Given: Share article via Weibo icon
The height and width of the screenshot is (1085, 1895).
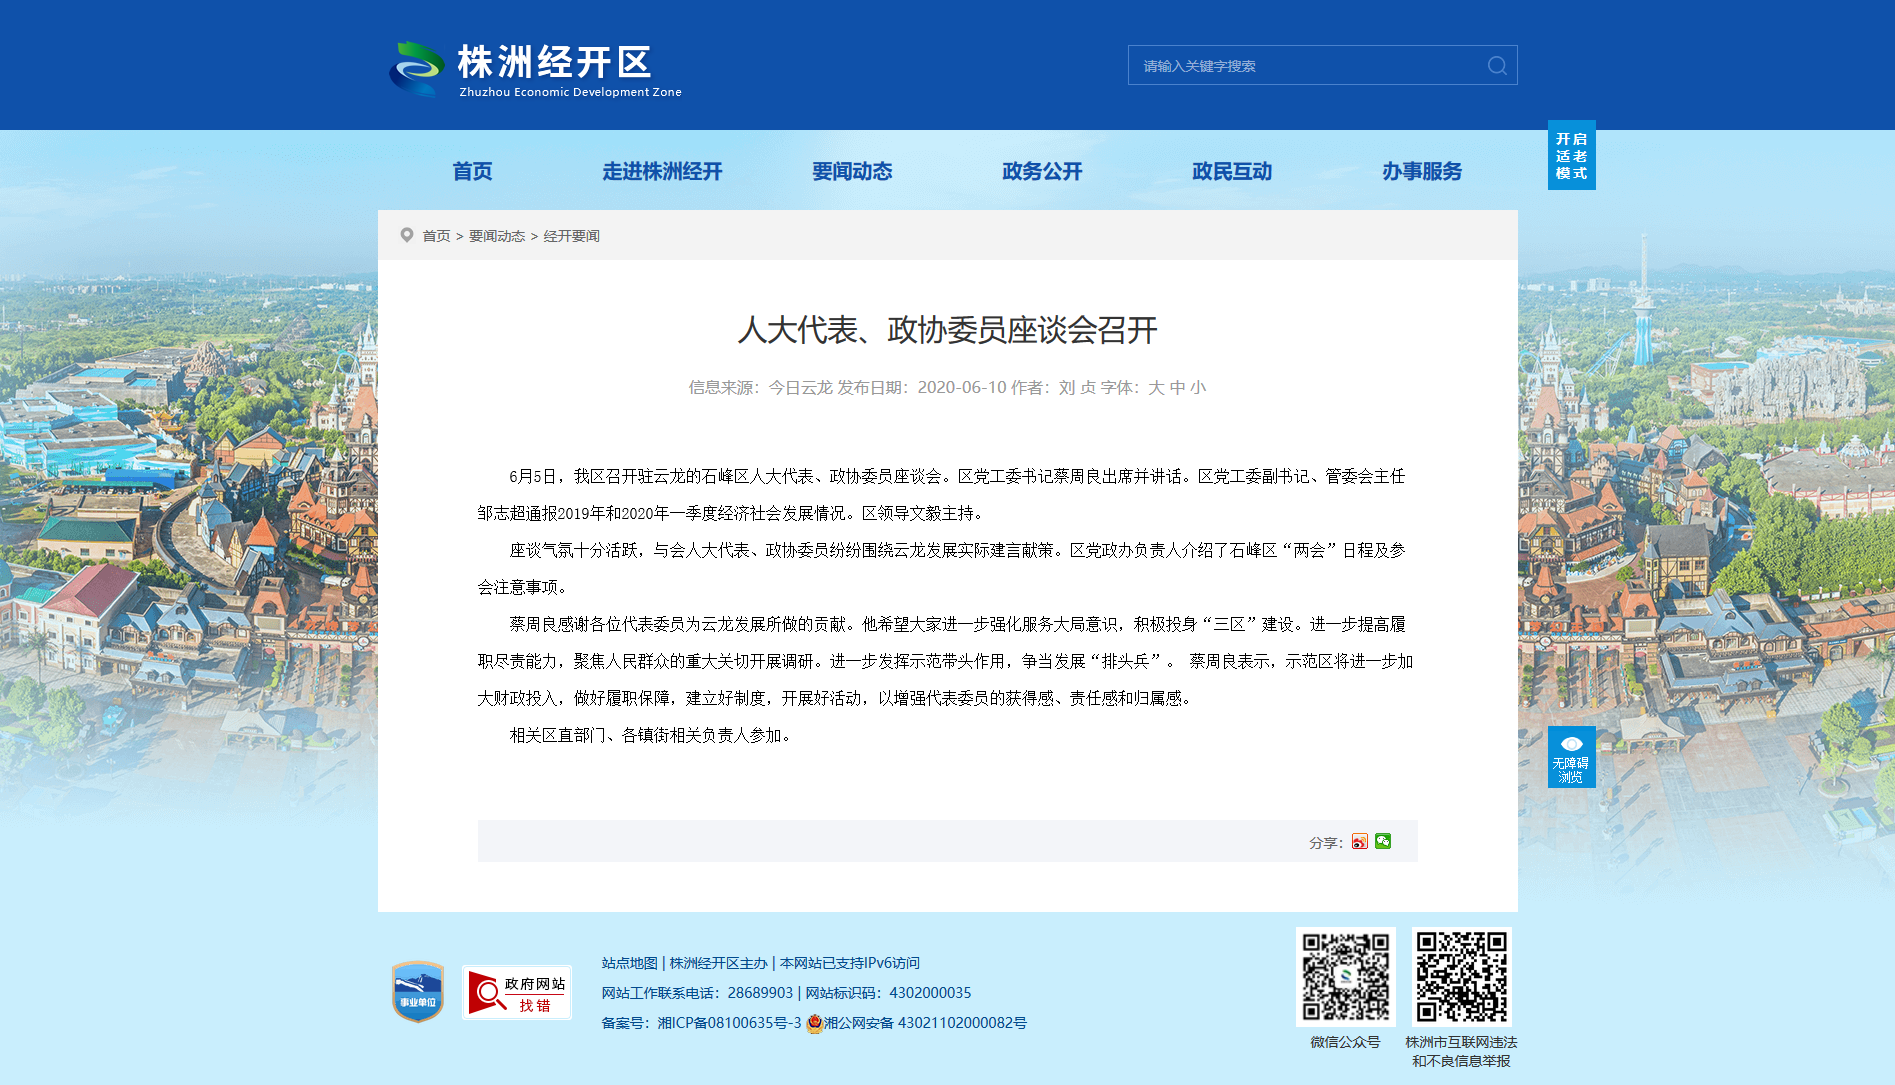Looking at the screenshot, I should click(x=1359, y=842).
